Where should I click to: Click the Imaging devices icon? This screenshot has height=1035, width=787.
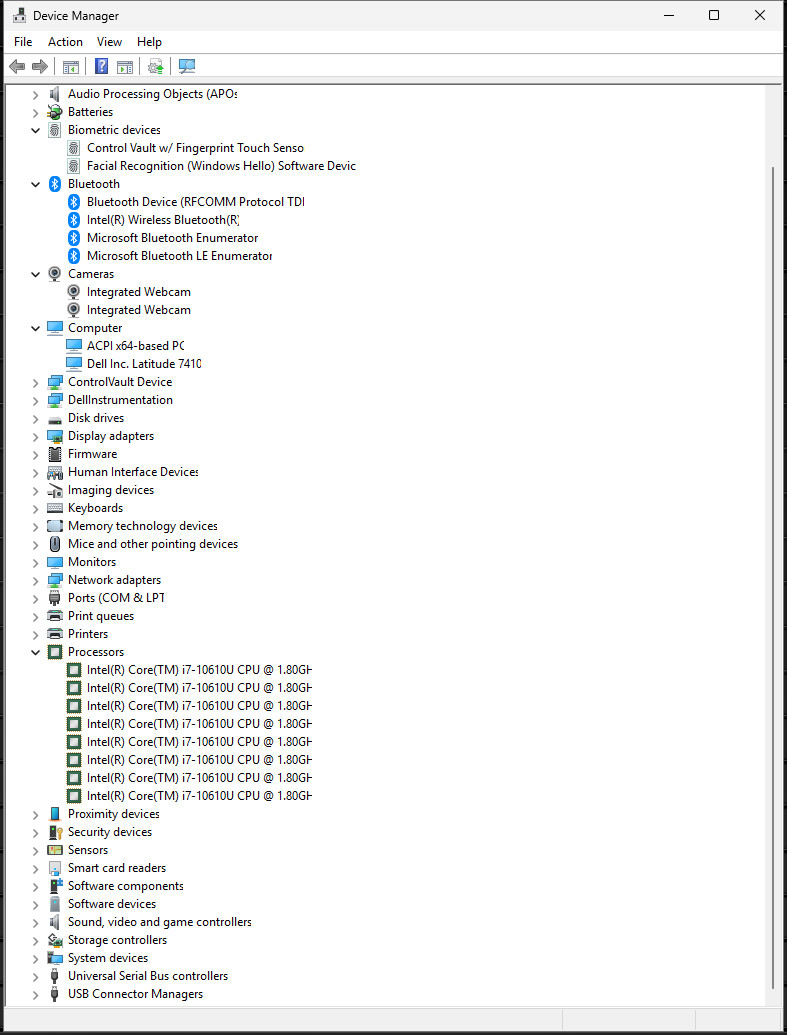pos(55,490)
